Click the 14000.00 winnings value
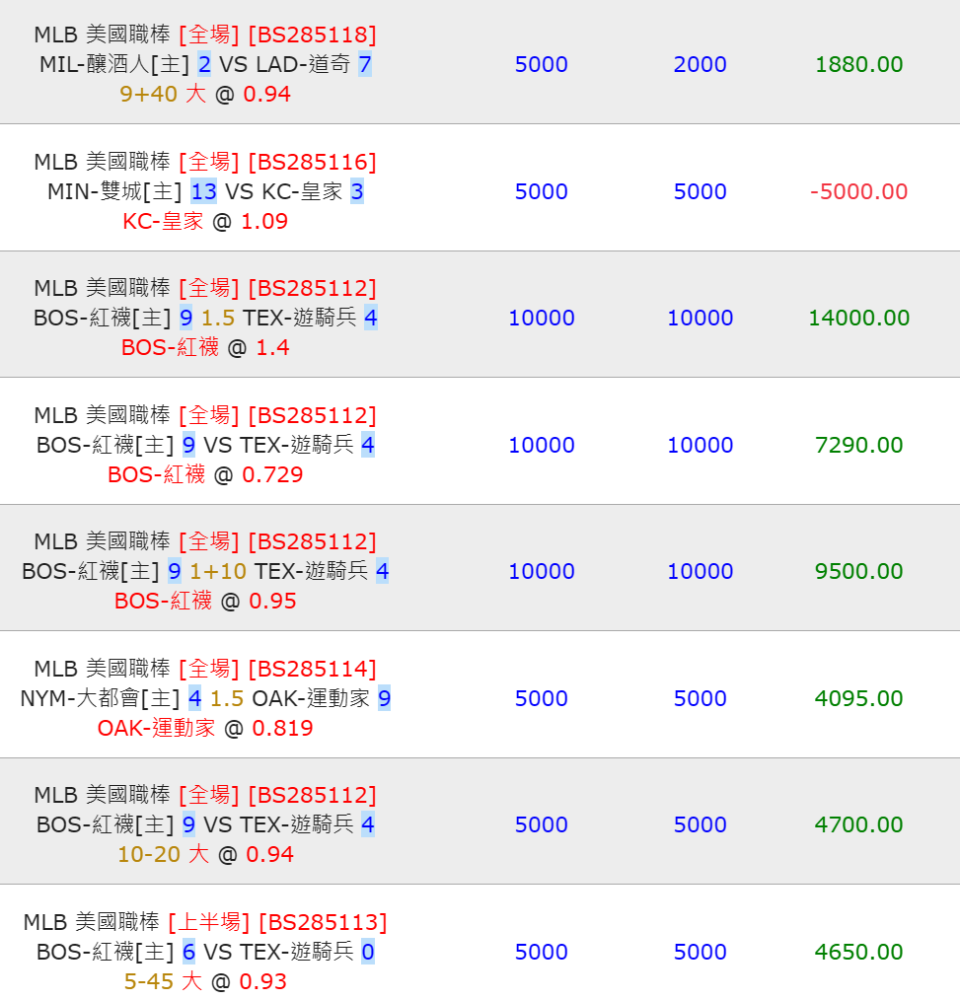Screen dimensions: 960x1000 pyautogui.click(x=859, y=318)
